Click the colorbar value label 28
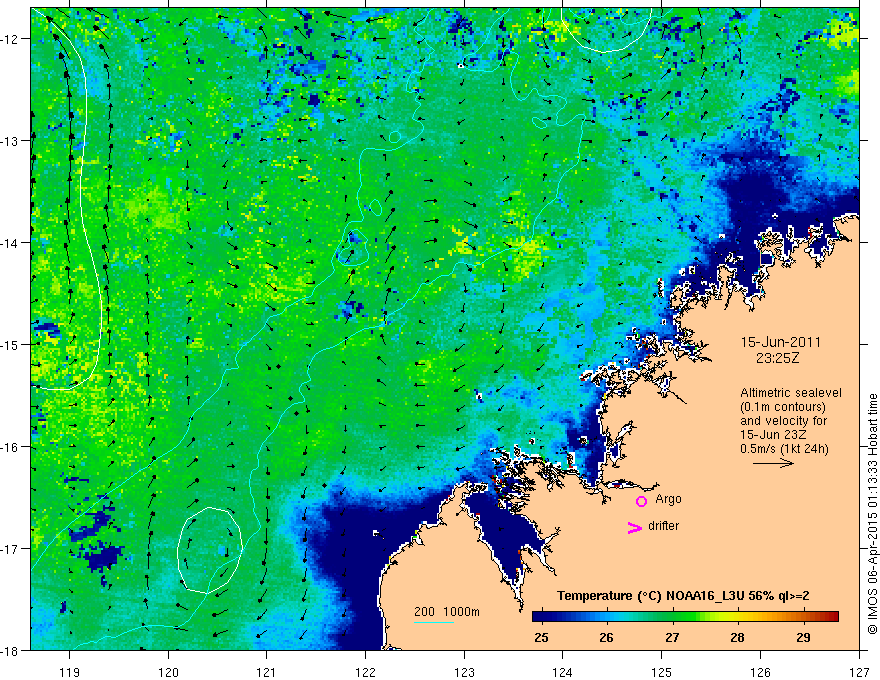 [737, 637]
